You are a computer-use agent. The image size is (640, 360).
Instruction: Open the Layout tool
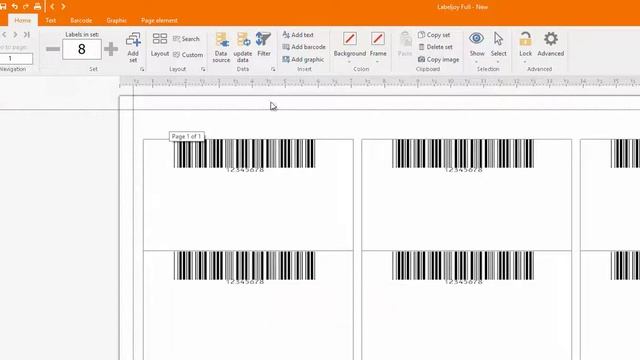click(x=160, y=44)
